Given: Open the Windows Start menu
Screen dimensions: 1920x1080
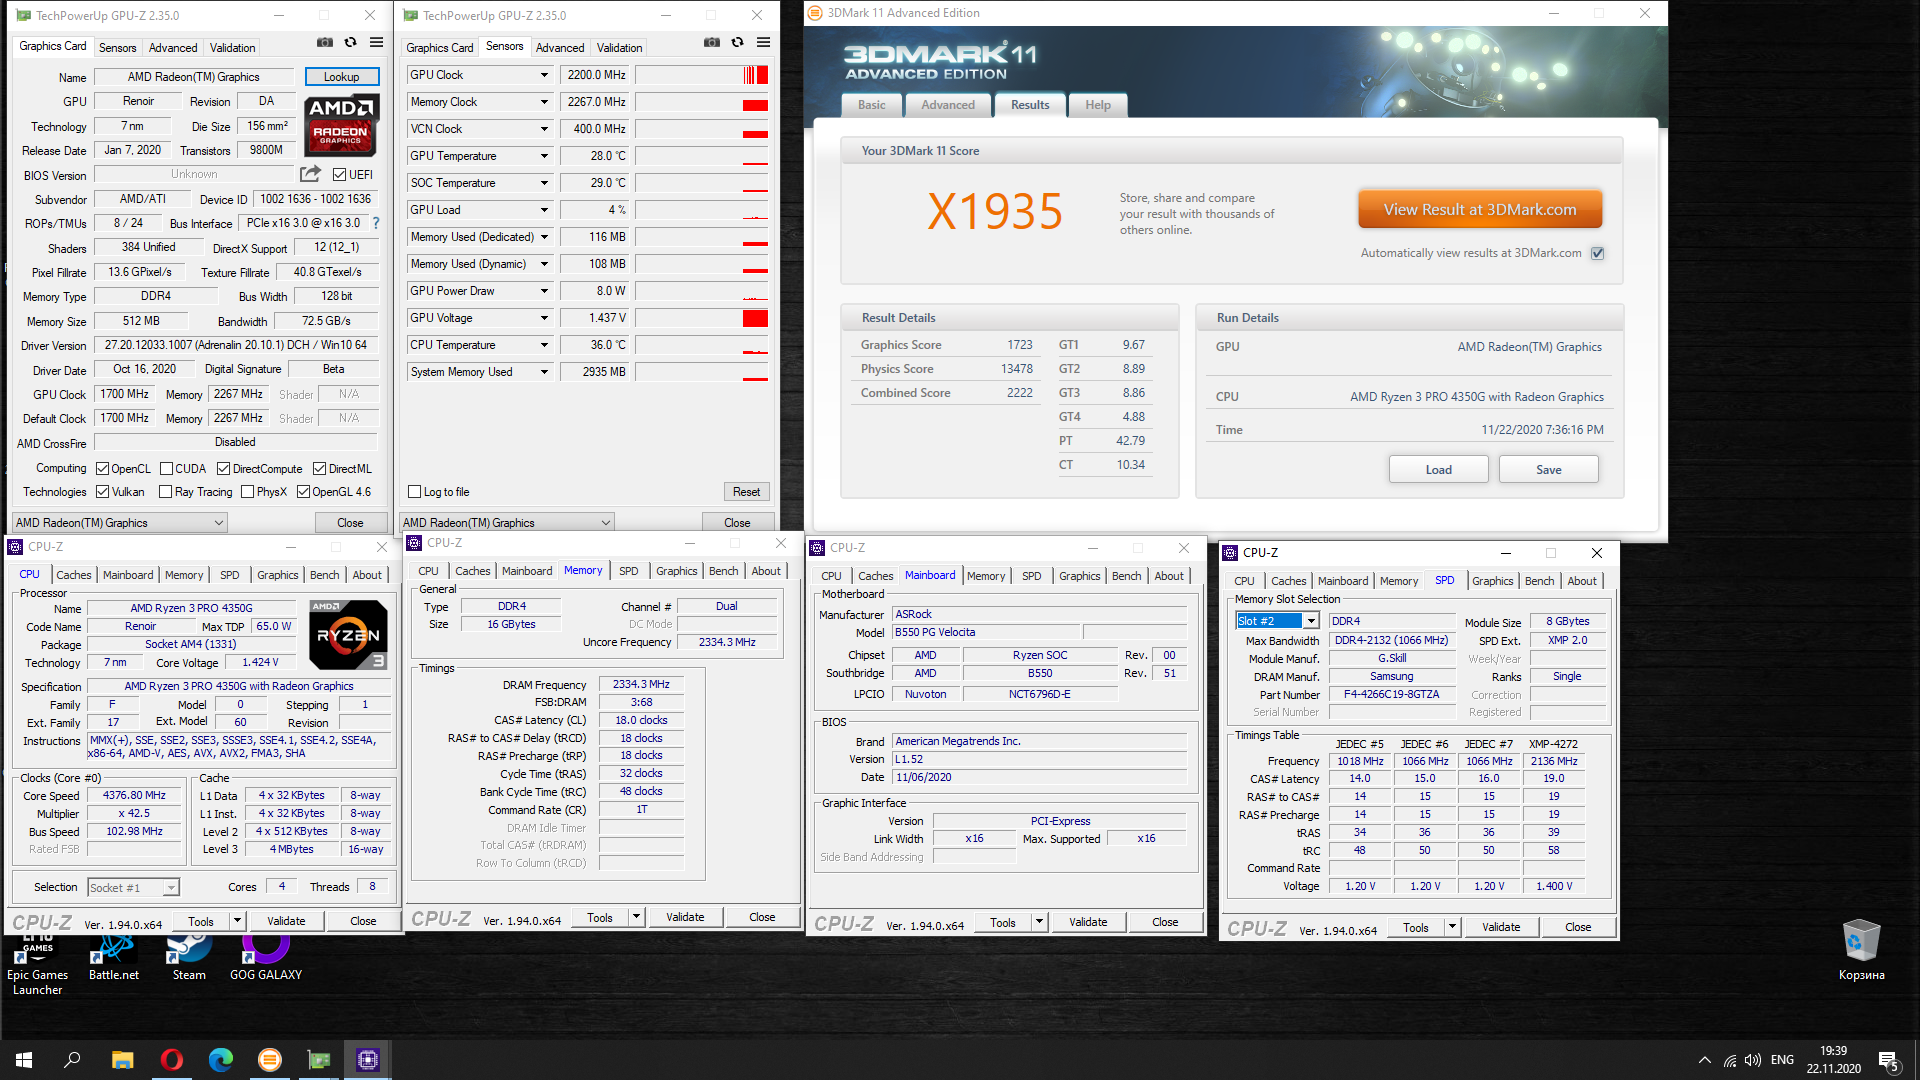Looking at the screenshot, I should tap(24, 1060).
